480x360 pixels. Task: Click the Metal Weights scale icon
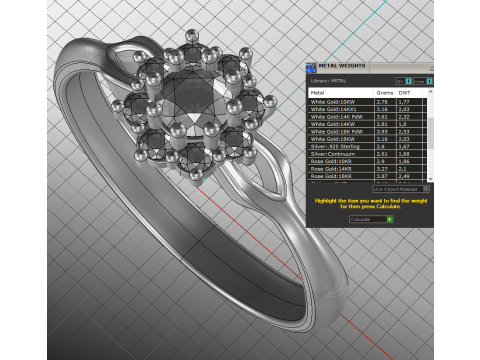[311, 67]
